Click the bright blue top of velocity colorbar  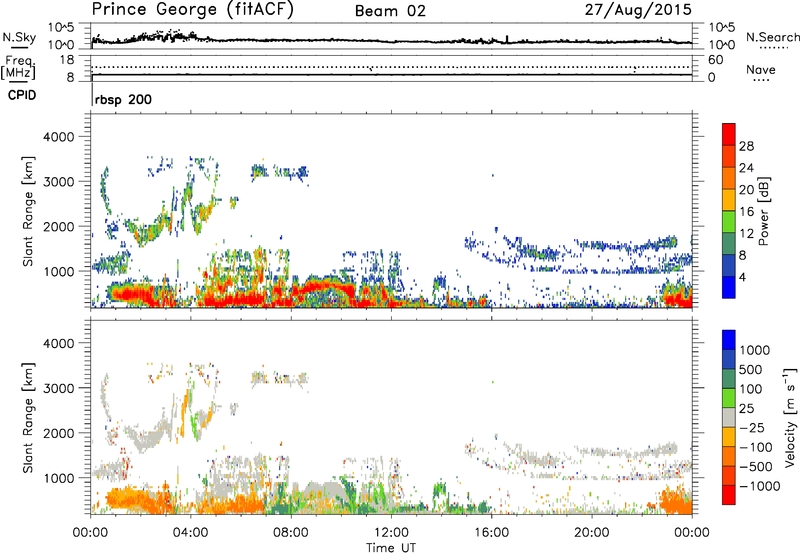click(729, 340)
